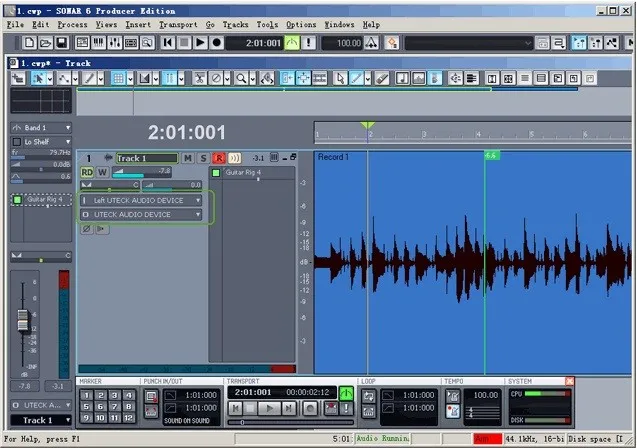Screen dimensions: 637x448
Task: Close the large transport panel with red X
Action: (x=570, y=381)
